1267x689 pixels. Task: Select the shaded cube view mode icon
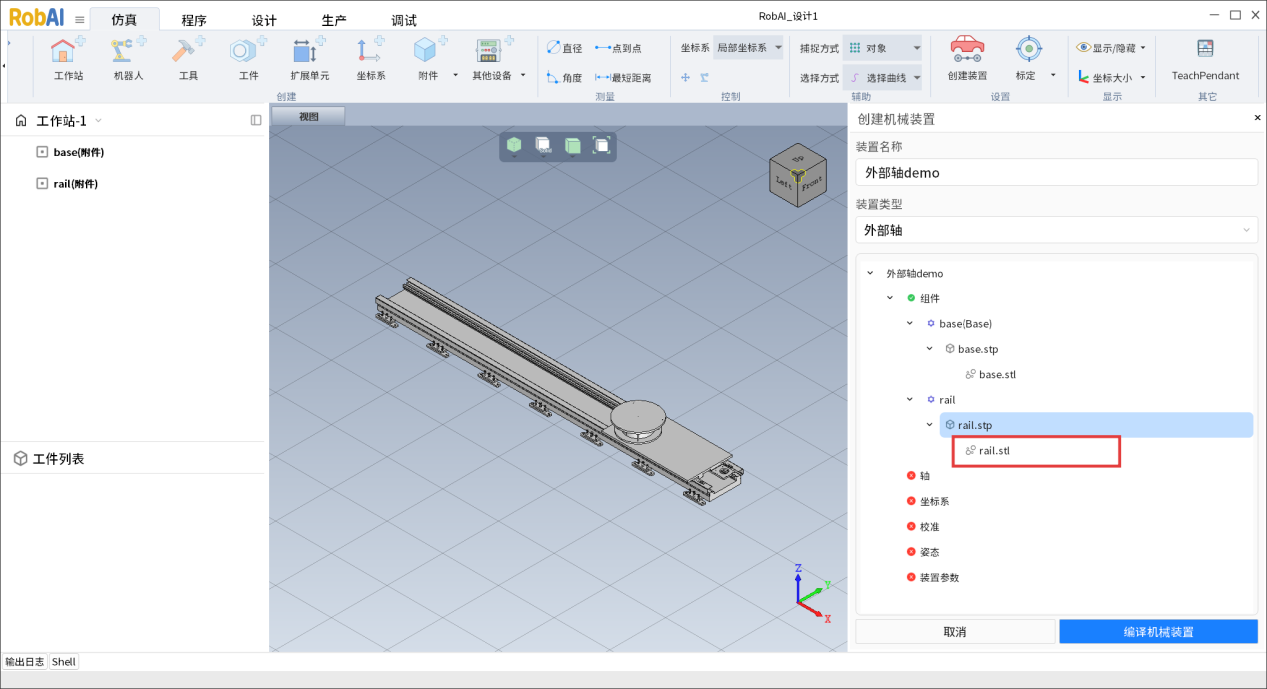tap(513, 146)
